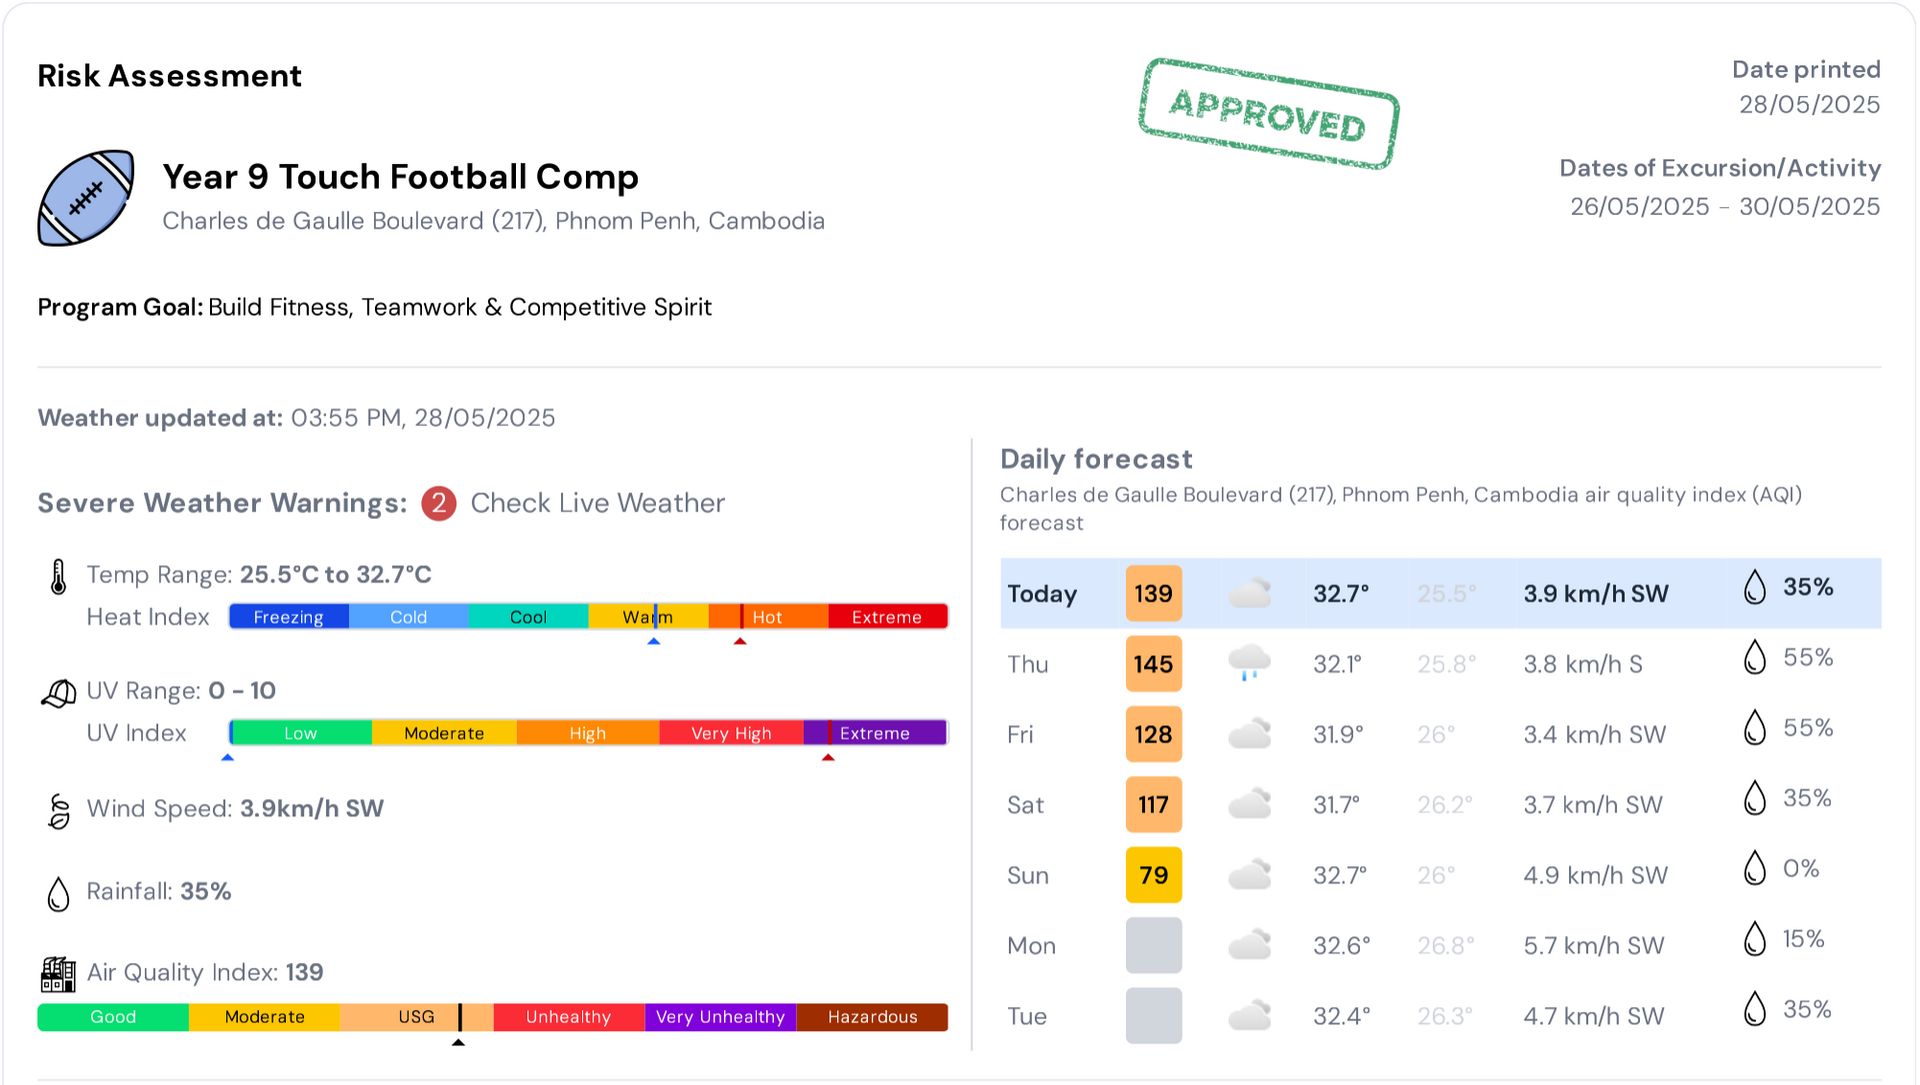Screen dimensions: 1920x1085
Task: Click Today's rainfall droplet icon in forecast
Action: (x=1755, y=588)
